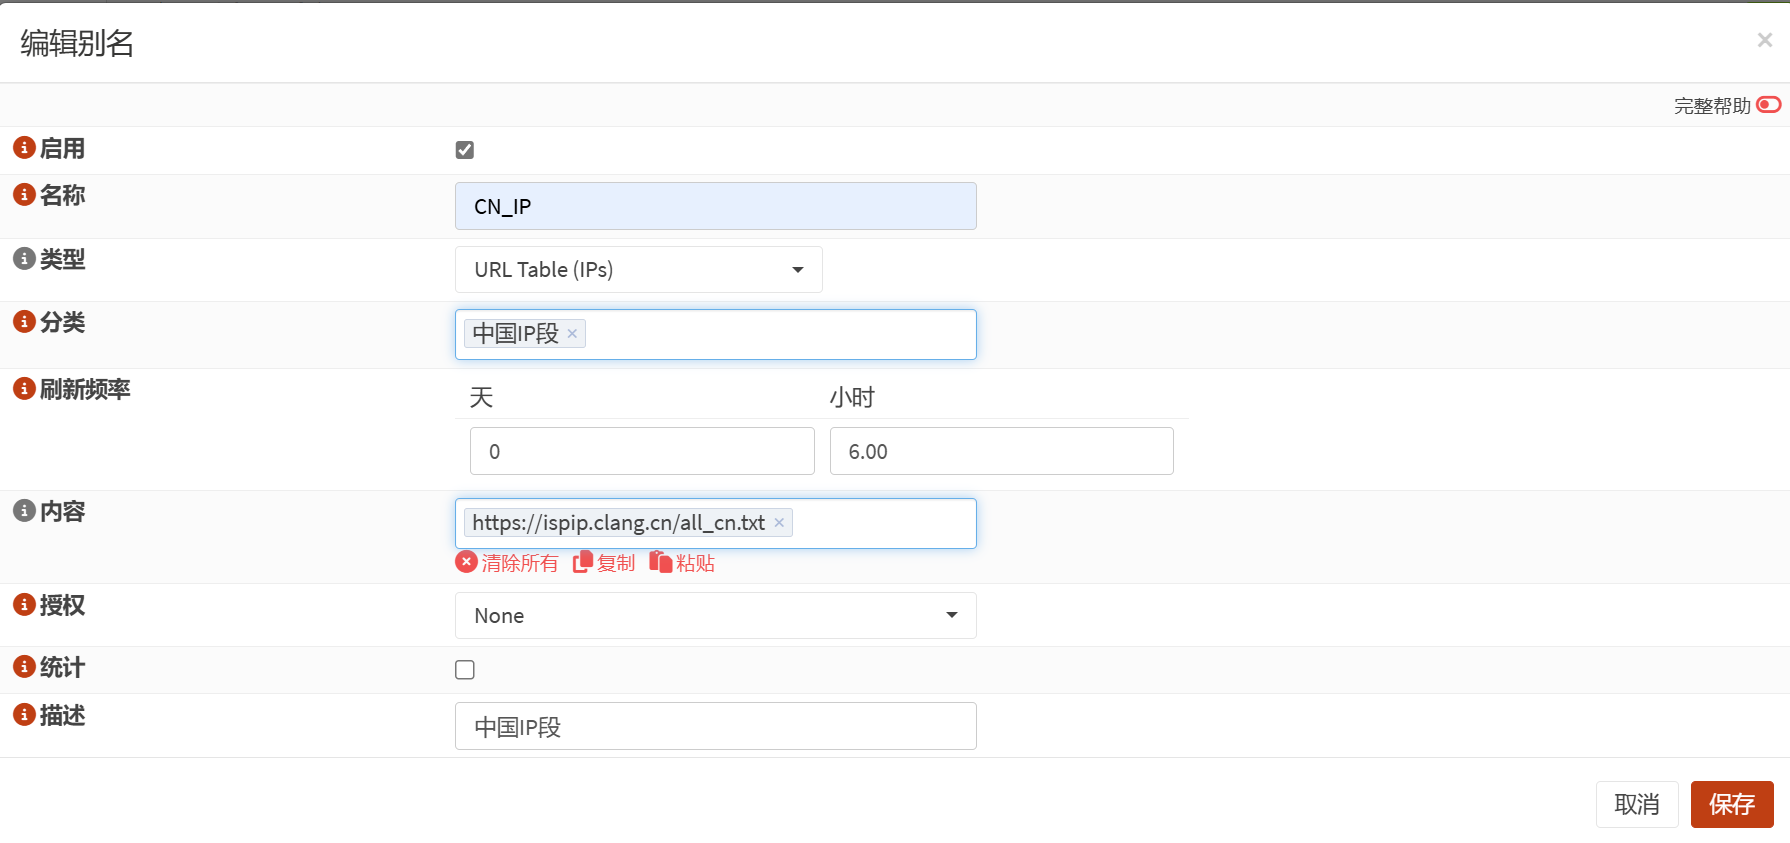
Task: Uncheck the 启用 enabled checkbox
Action: tap(465, 150)
